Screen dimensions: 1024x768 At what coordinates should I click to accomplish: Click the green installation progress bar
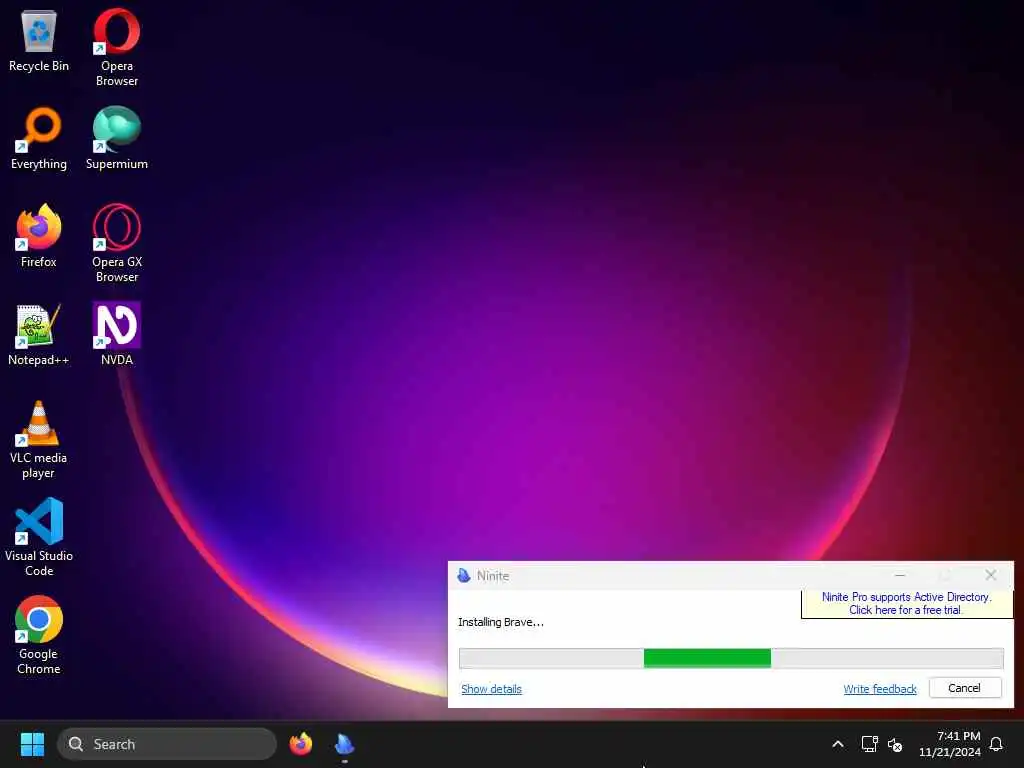(x=731, y=658)
